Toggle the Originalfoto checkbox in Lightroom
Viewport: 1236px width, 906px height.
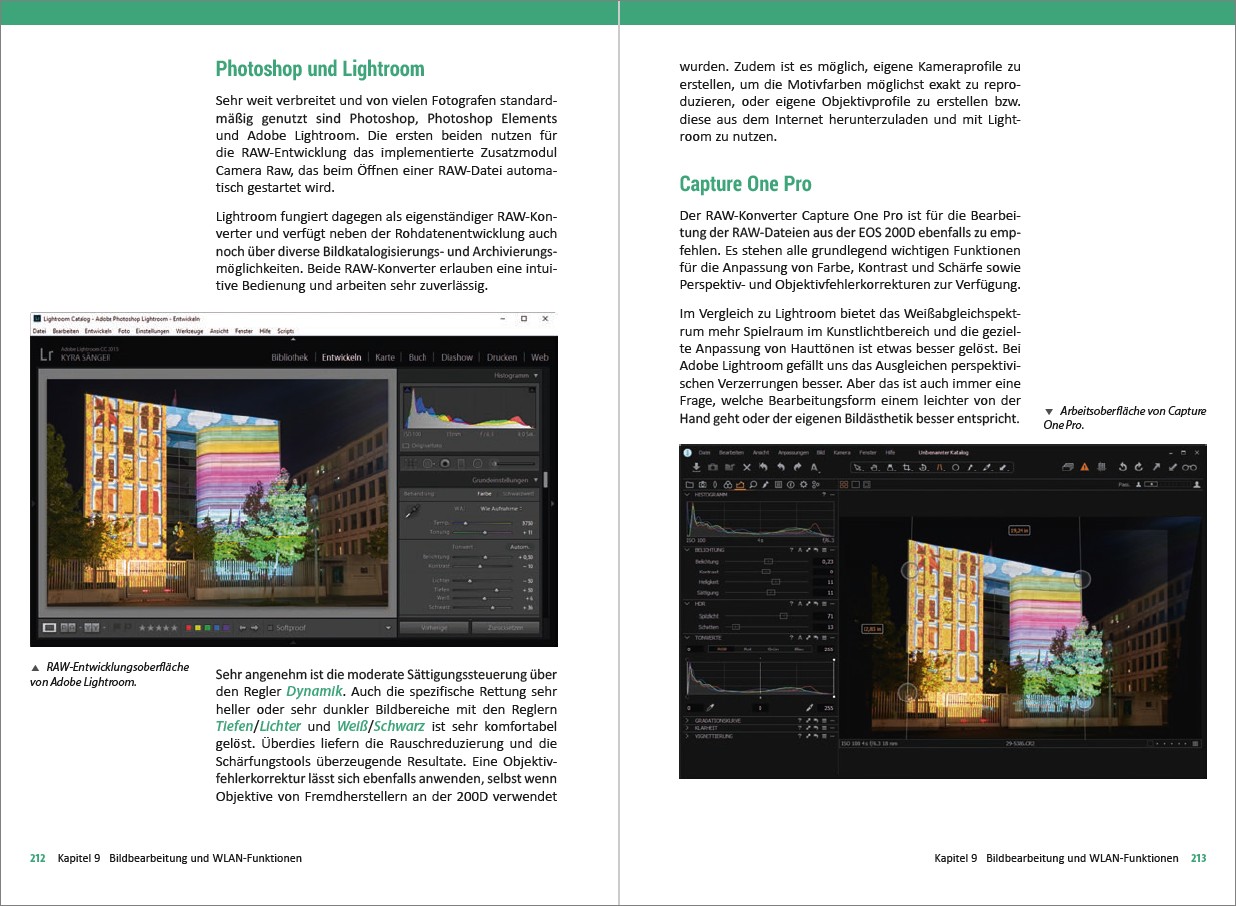pyautogui.click(x=405, y=446)
